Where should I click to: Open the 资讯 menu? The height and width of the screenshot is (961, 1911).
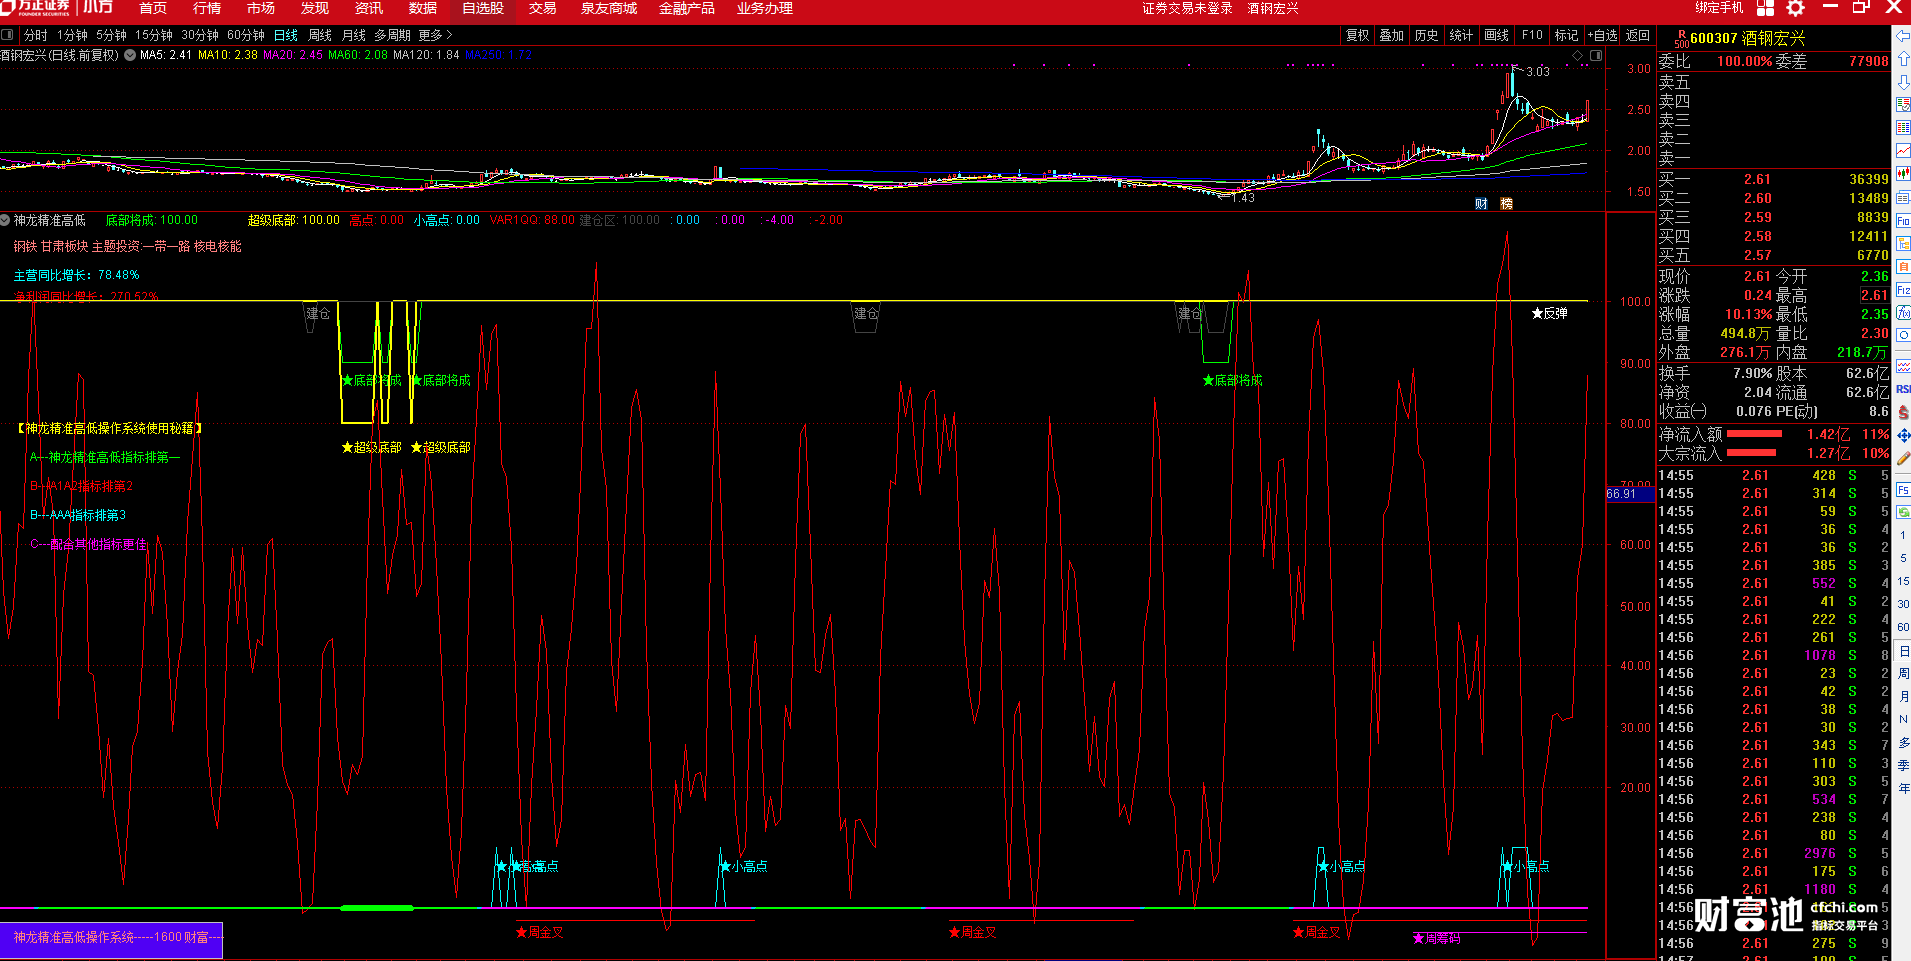coord(369,8)
